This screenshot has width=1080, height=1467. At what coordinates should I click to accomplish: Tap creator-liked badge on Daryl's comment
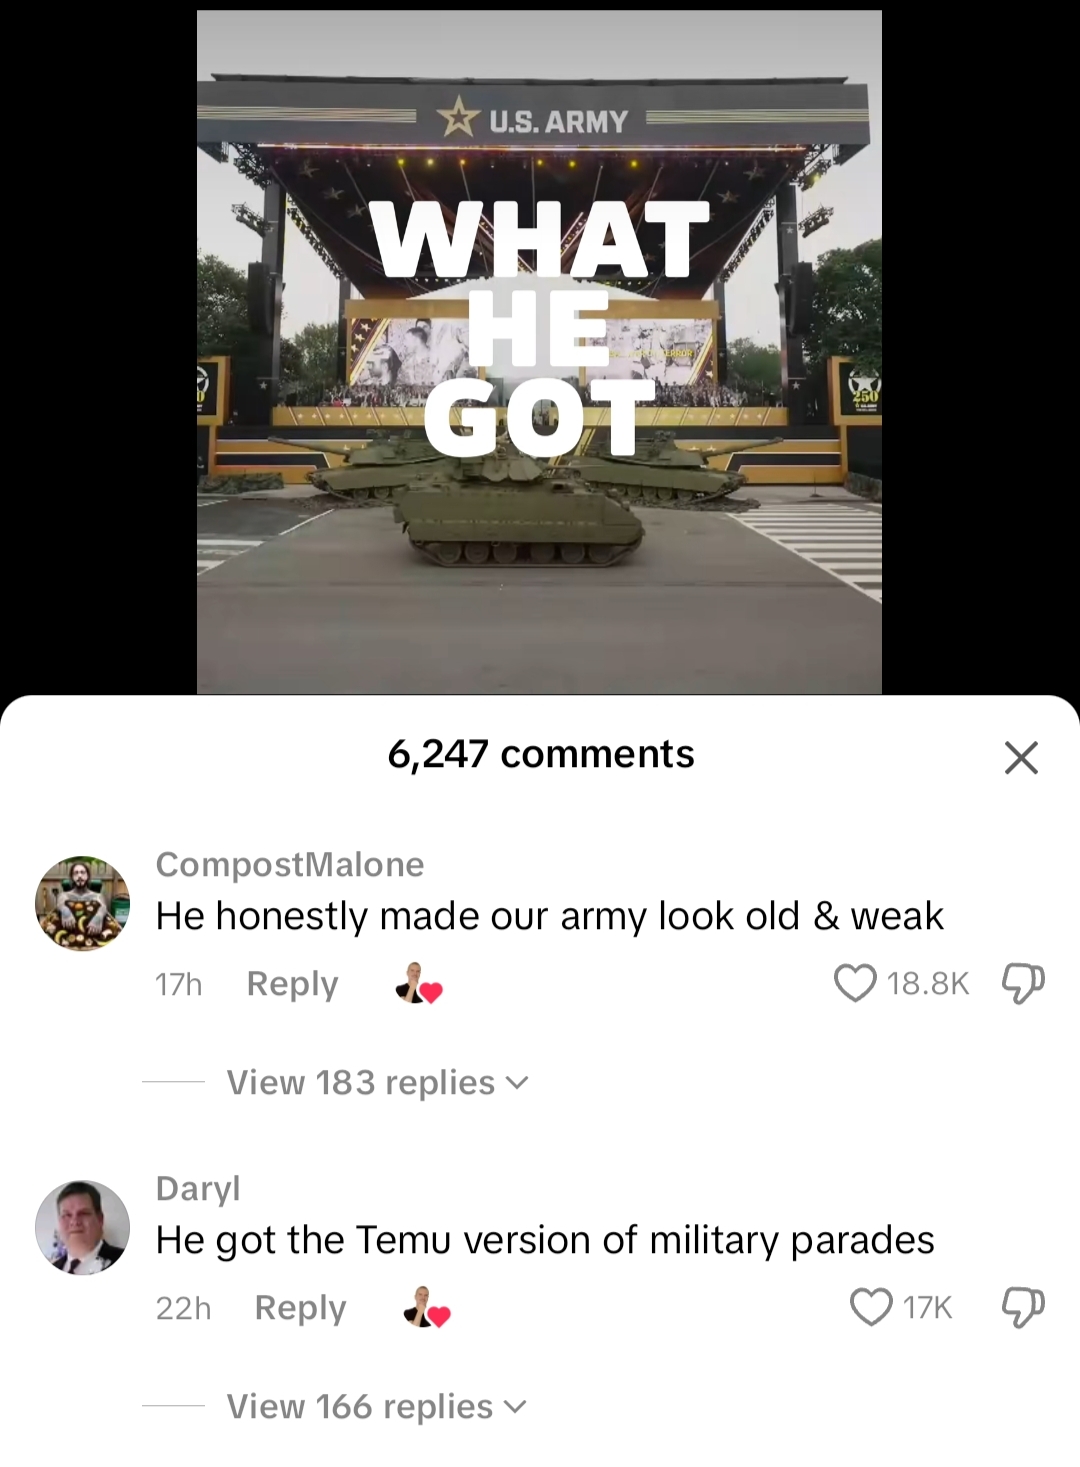[x=427, y=1308]
